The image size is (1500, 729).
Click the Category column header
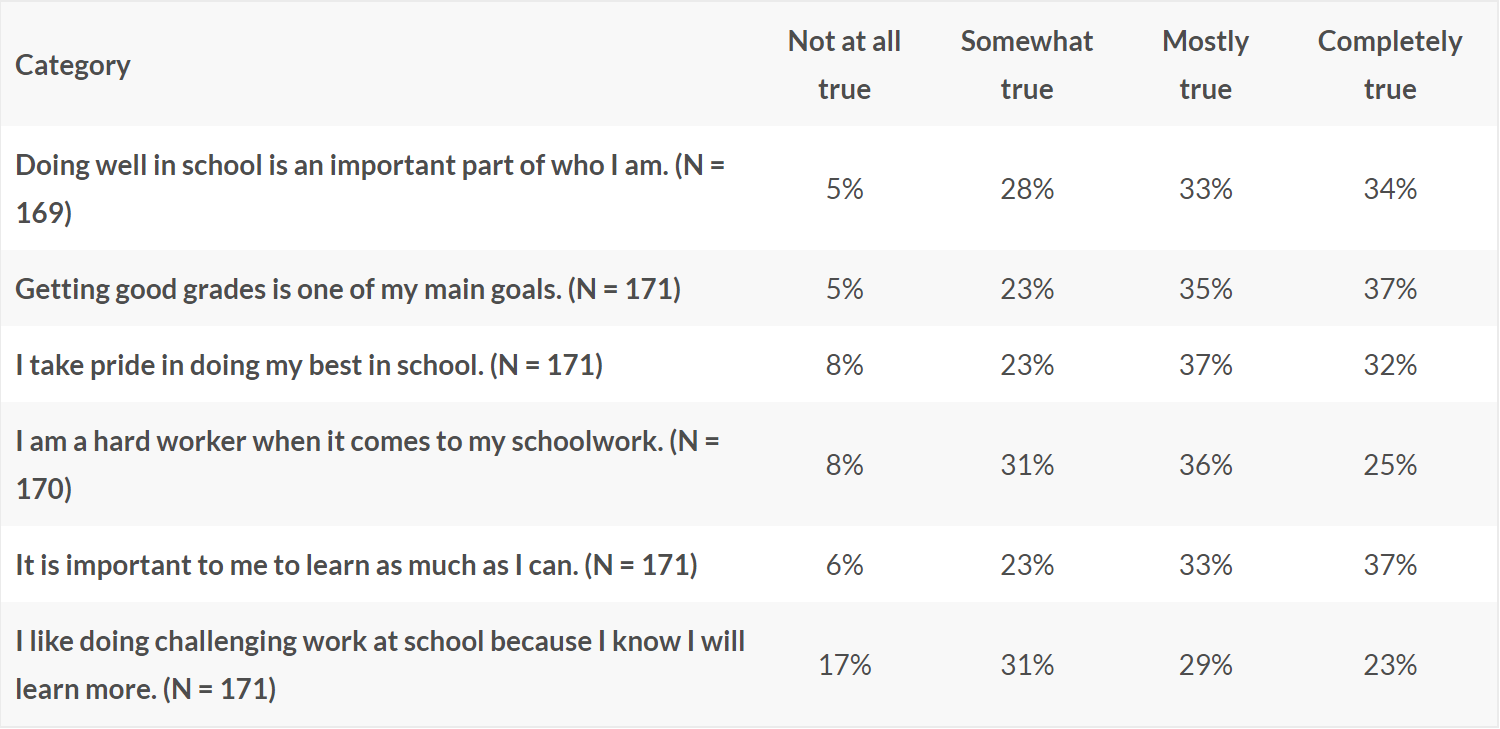point(73,65)
